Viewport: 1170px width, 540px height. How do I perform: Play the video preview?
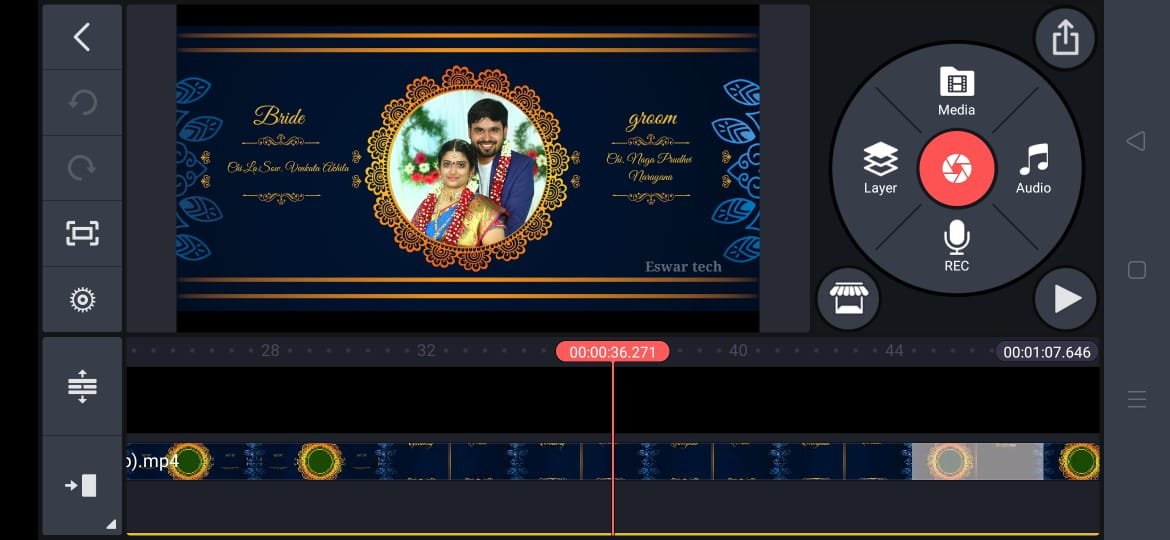[x=1066, y=298]
